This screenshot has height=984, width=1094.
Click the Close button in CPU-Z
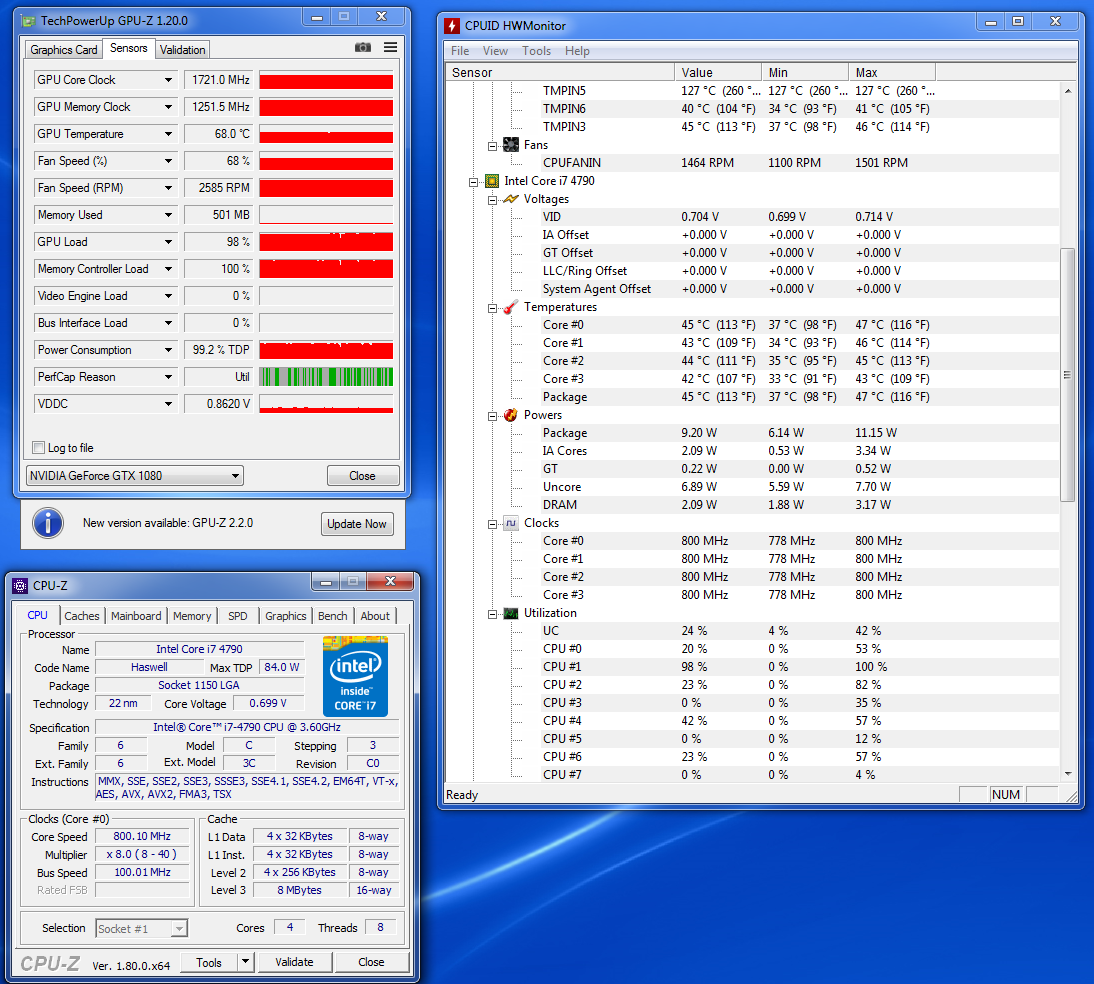click(x=371, y=962)
